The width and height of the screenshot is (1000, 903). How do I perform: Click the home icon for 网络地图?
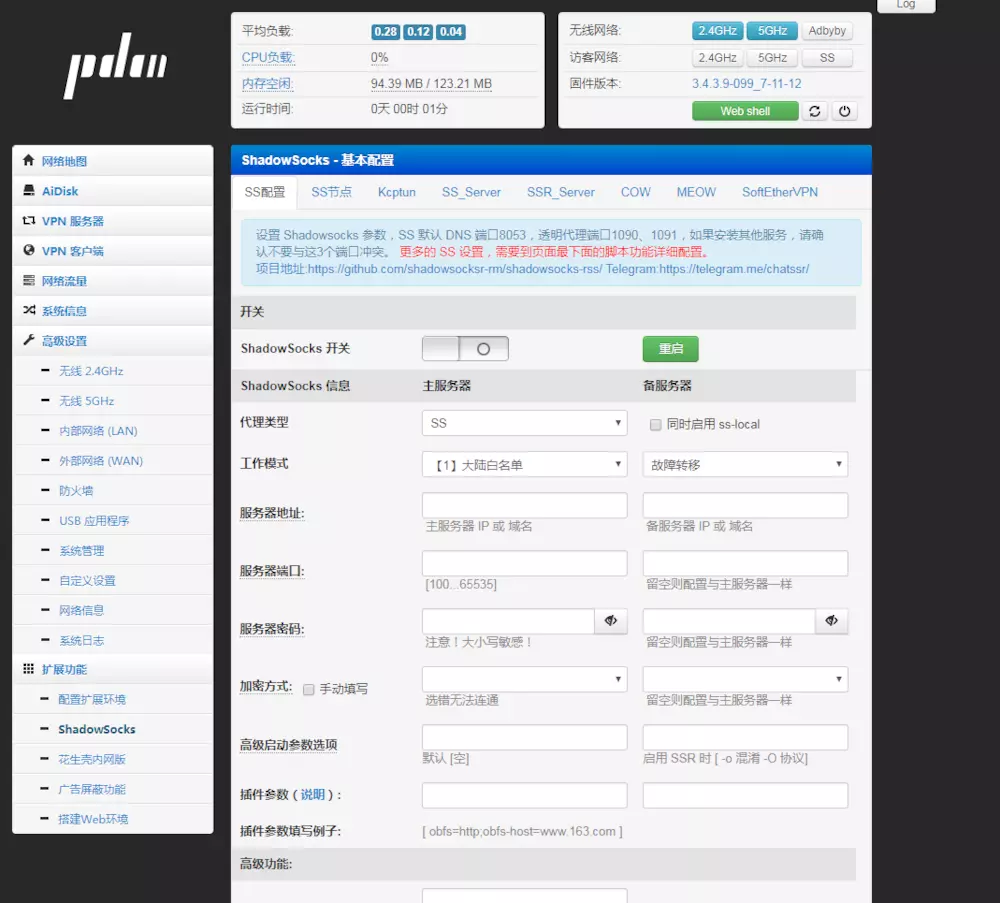point(29,161)
